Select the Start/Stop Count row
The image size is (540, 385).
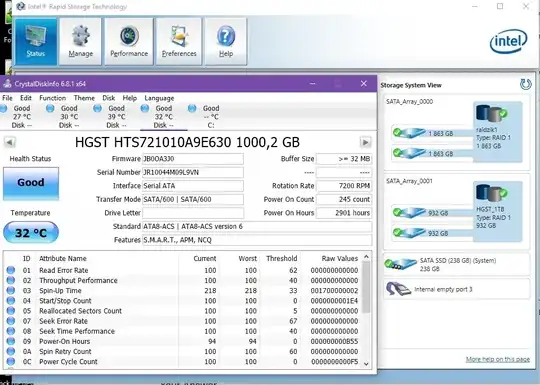pos(183,301)
